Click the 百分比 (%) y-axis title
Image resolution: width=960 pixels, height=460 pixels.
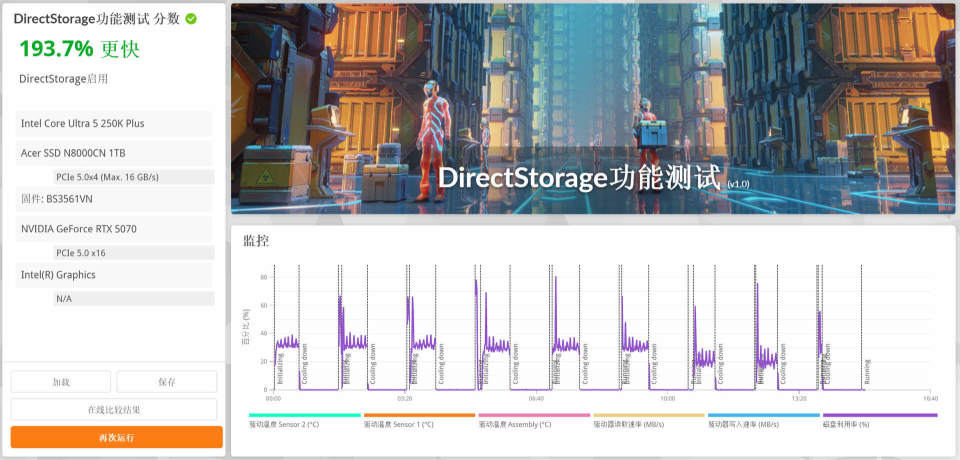coord(246,327)
